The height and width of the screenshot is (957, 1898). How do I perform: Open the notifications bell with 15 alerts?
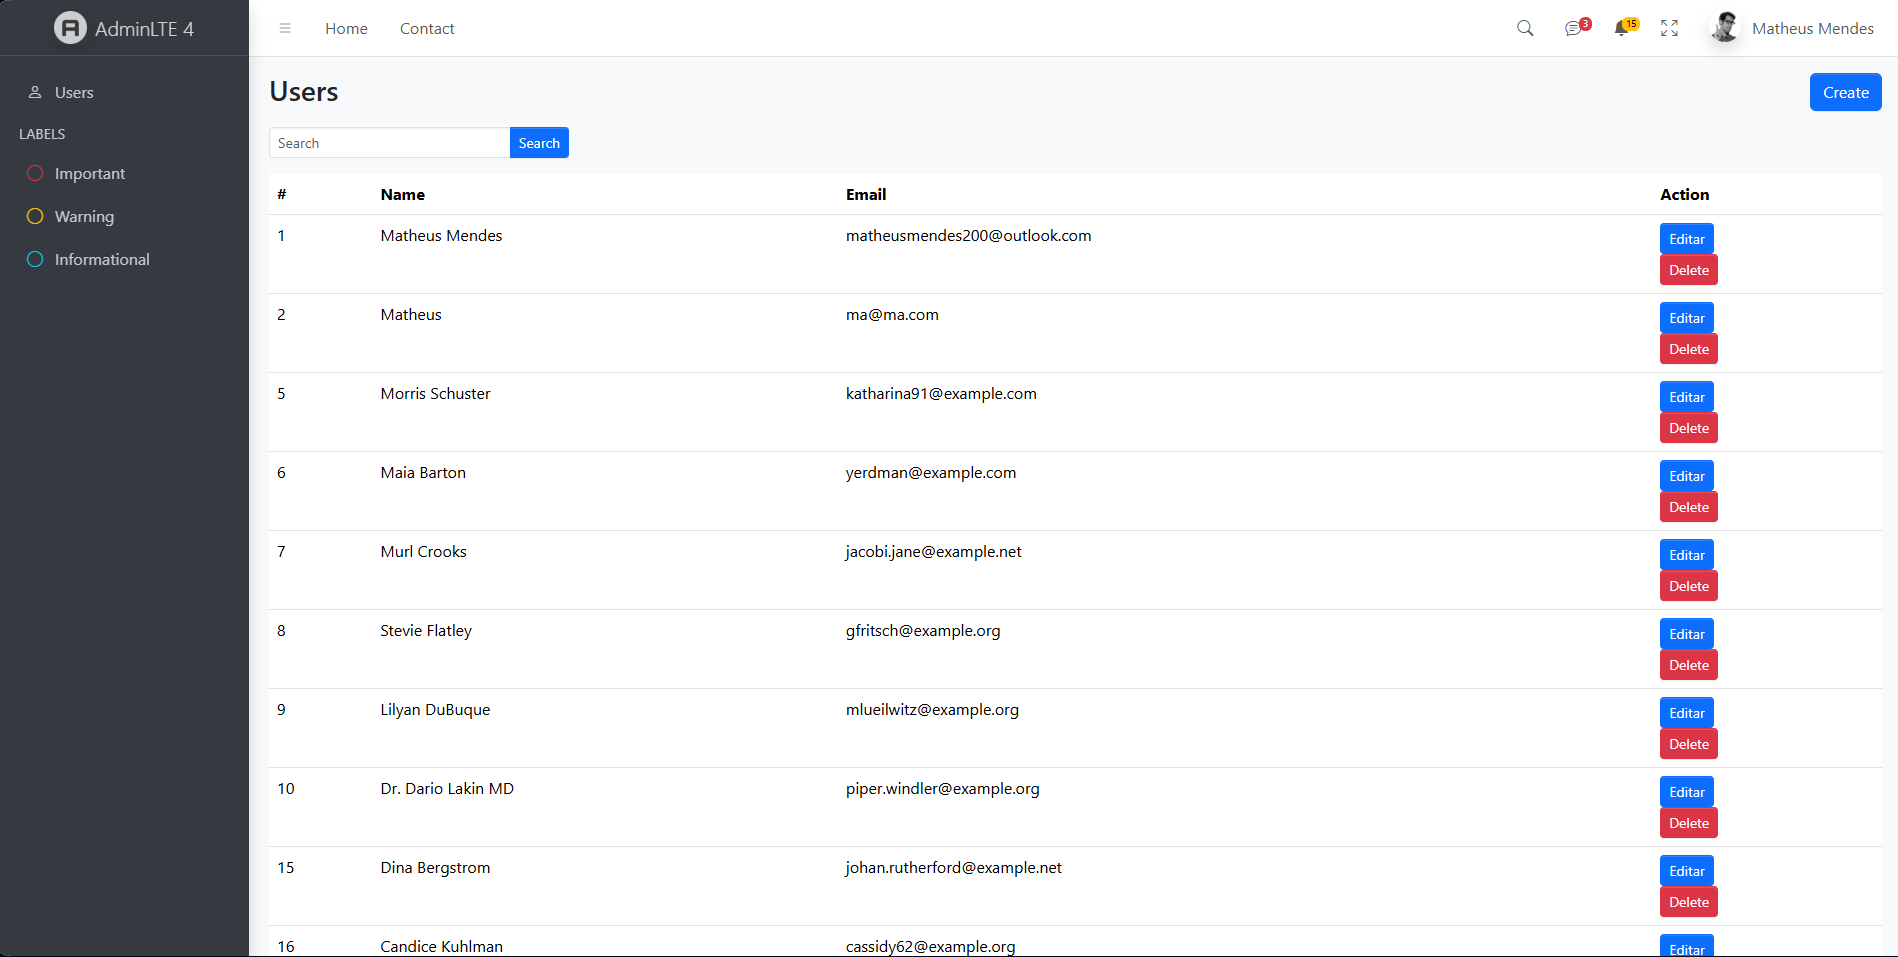click(1621, 28)
